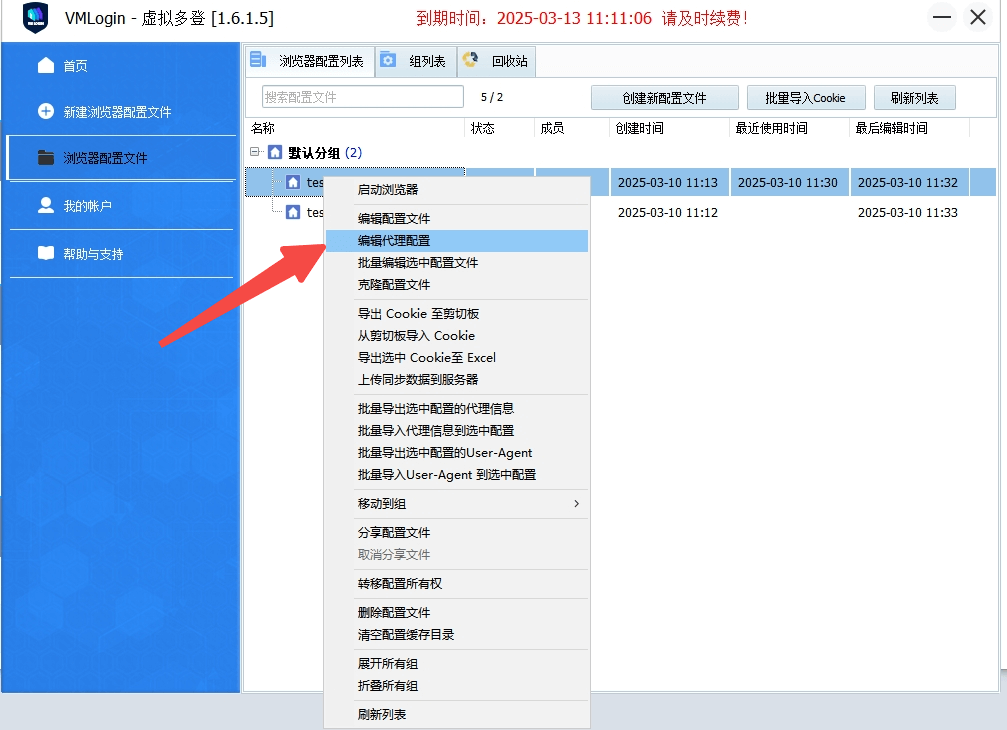Screen dimensions: 1007x730
Task: Click the VMLogin shield logo icon
Action: [36, 19]
